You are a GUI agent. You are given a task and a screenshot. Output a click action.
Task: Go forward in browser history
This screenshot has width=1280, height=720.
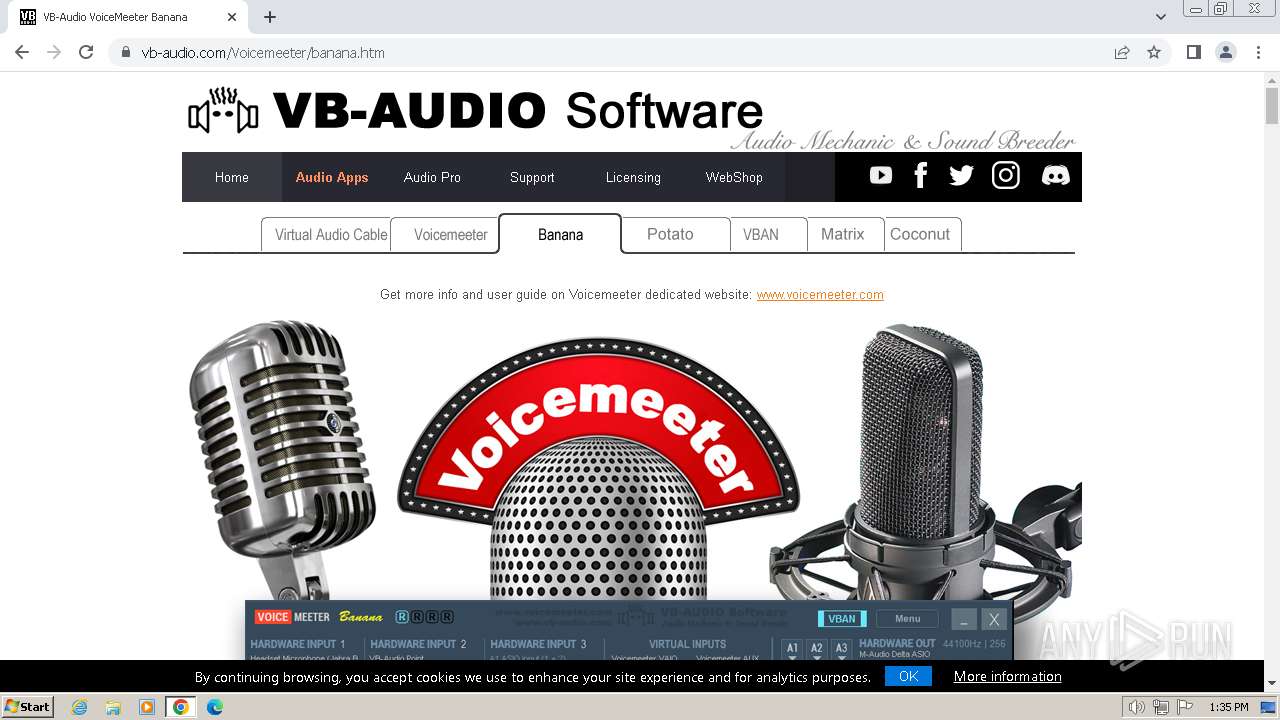click(54, 52)
